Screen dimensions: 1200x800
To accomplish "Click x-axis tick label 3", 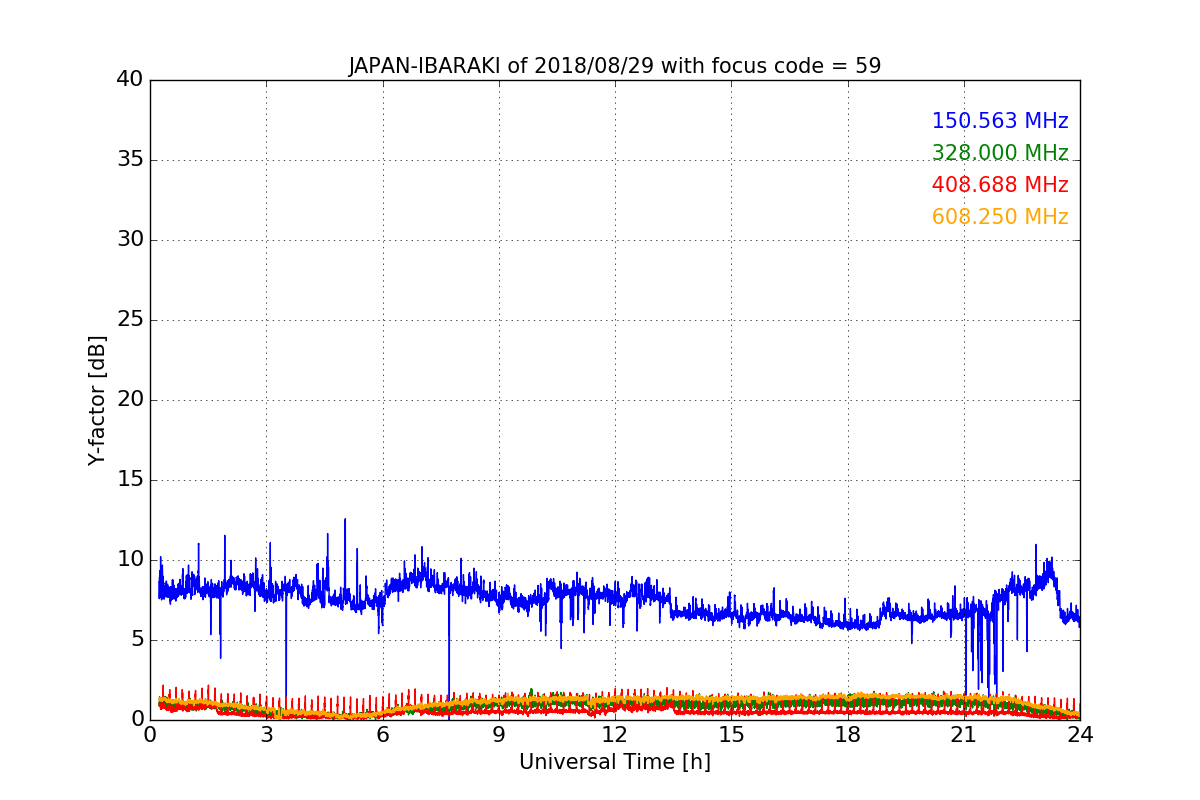I will pos(266,734).
